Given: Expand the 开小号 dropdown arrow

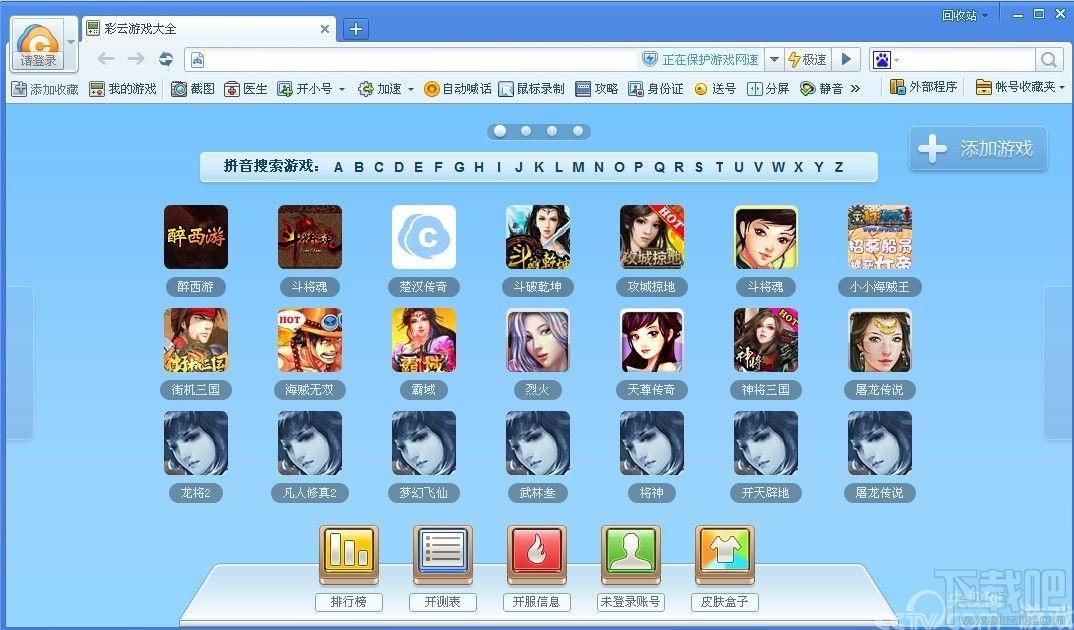Looking at the screenshot, I should pyautogui.click(x=342, y=89).
